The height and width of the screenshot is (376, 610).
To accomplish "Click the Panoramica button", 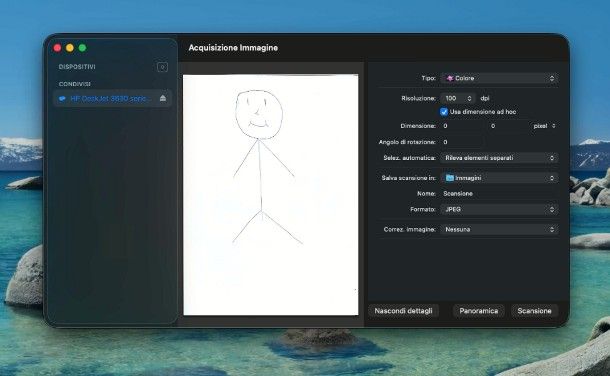I will pos(479,311).
